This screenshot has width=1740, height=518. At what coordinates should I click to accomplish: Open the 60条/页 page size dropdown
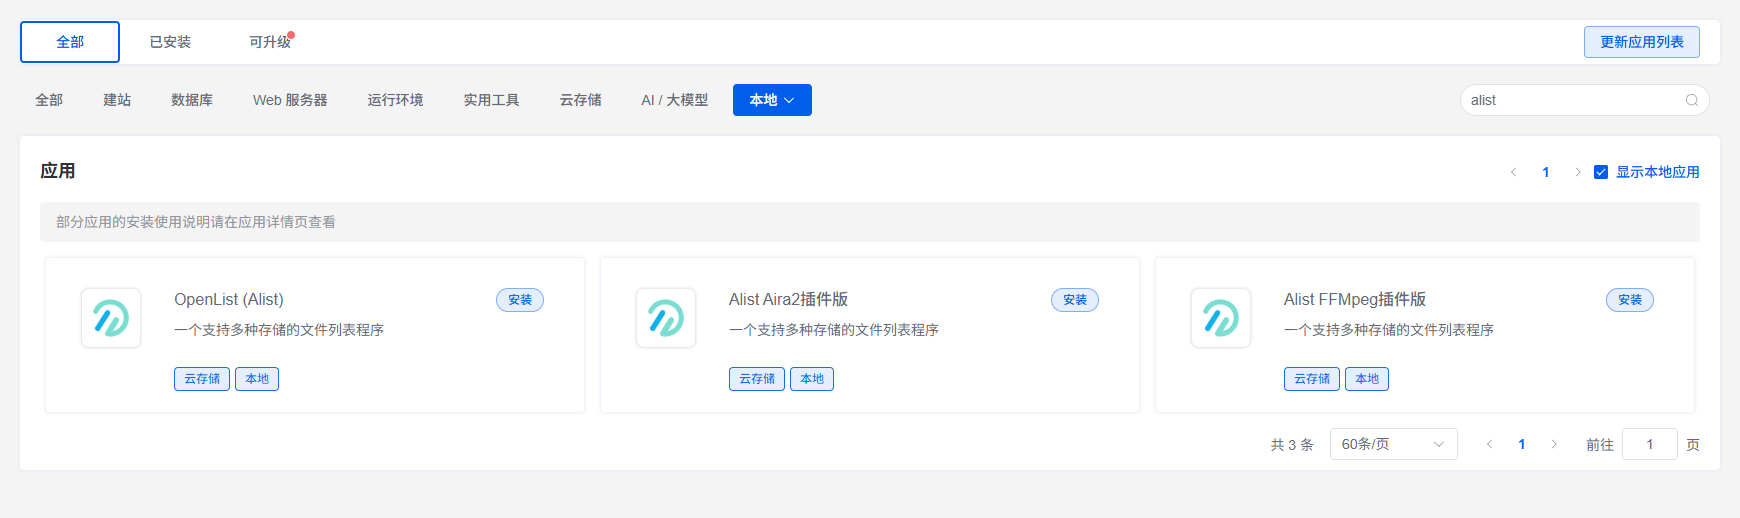pos(1393,444)
